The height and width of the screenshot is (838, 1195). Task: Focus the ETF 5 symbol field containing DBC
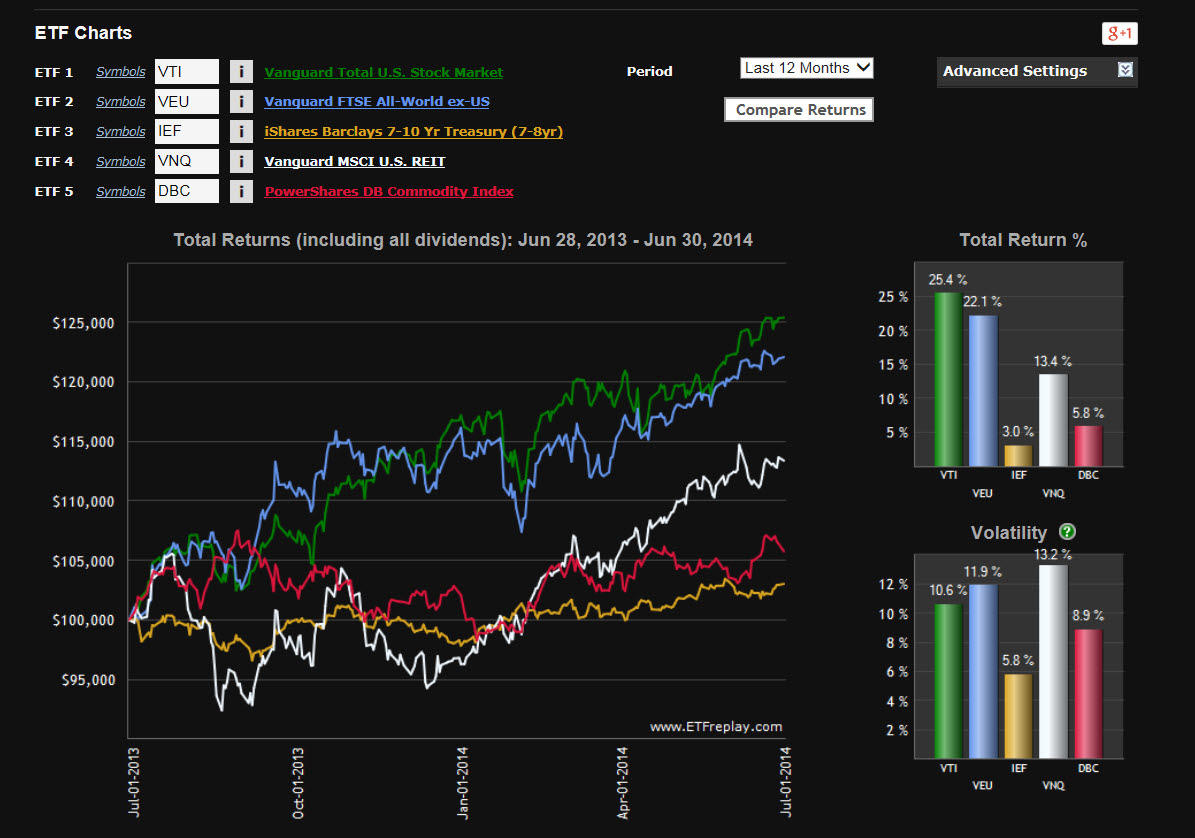tap(186, 192)
